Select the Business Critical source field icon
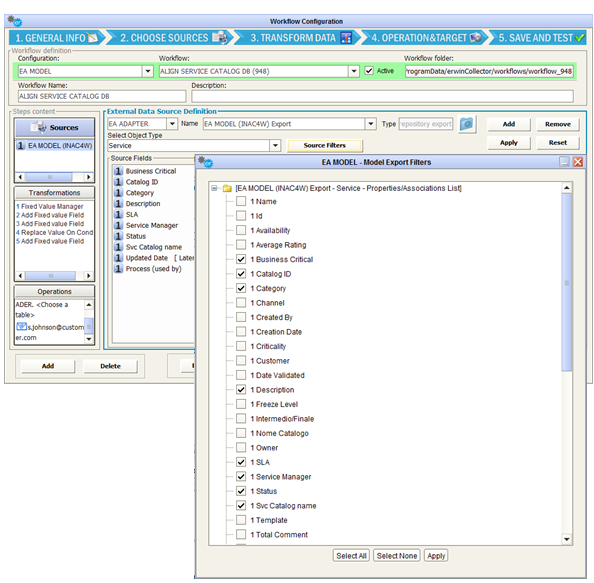 118,171
